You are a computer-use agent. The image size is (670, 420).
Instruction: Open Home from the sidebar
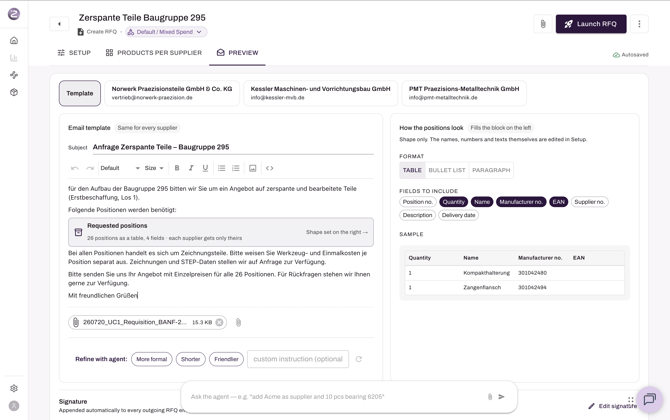(14, 41)
